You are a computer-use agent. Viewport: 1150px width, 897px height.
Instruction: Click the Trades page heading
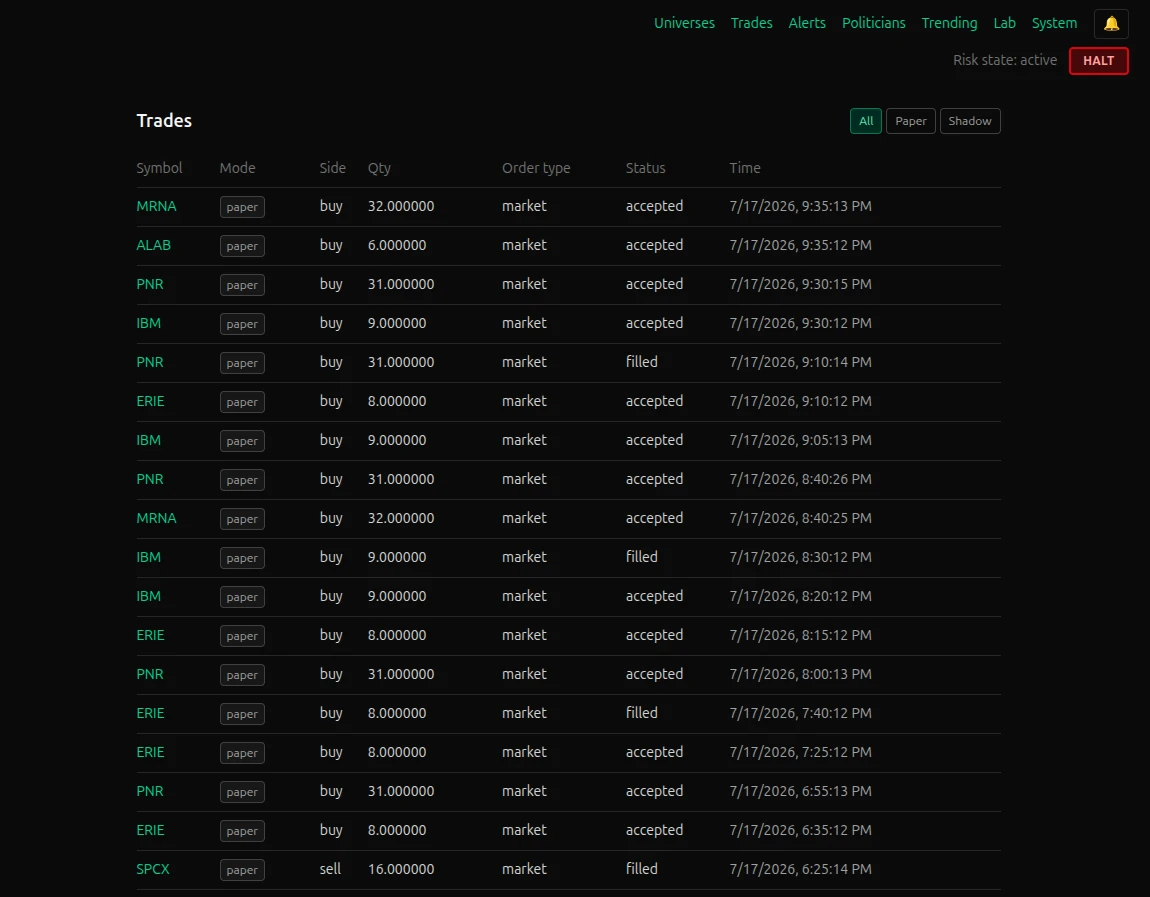click(x=164, y=121)
